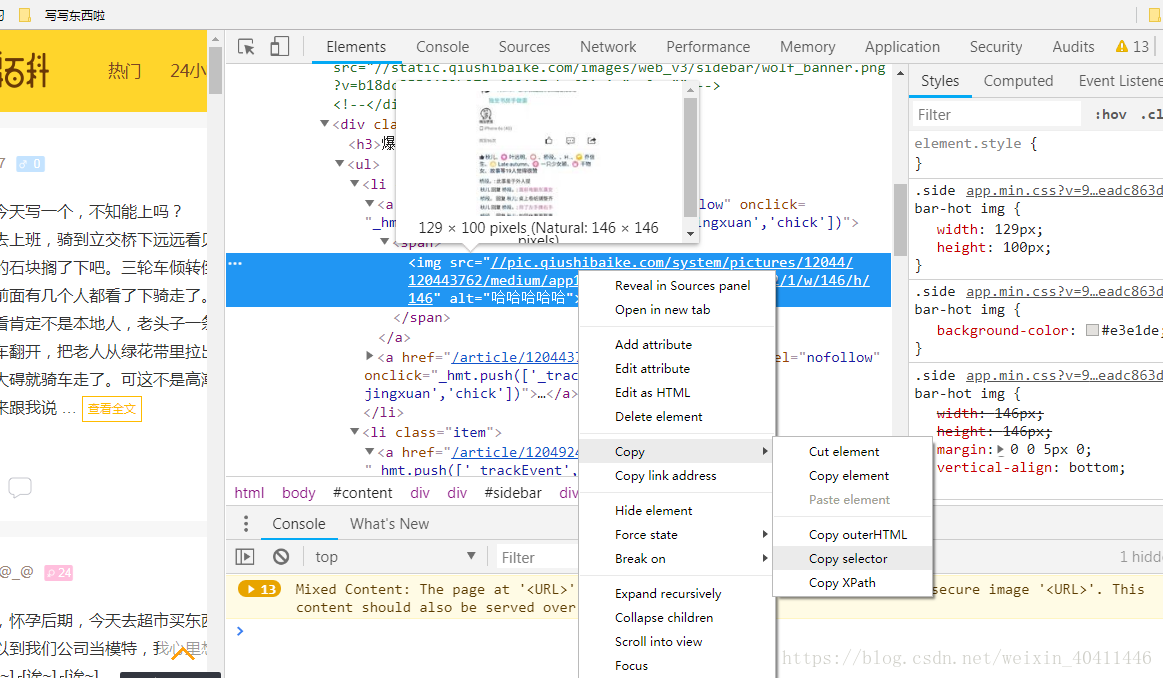
Task: Open the Security tab
Action: coord(996,47)
